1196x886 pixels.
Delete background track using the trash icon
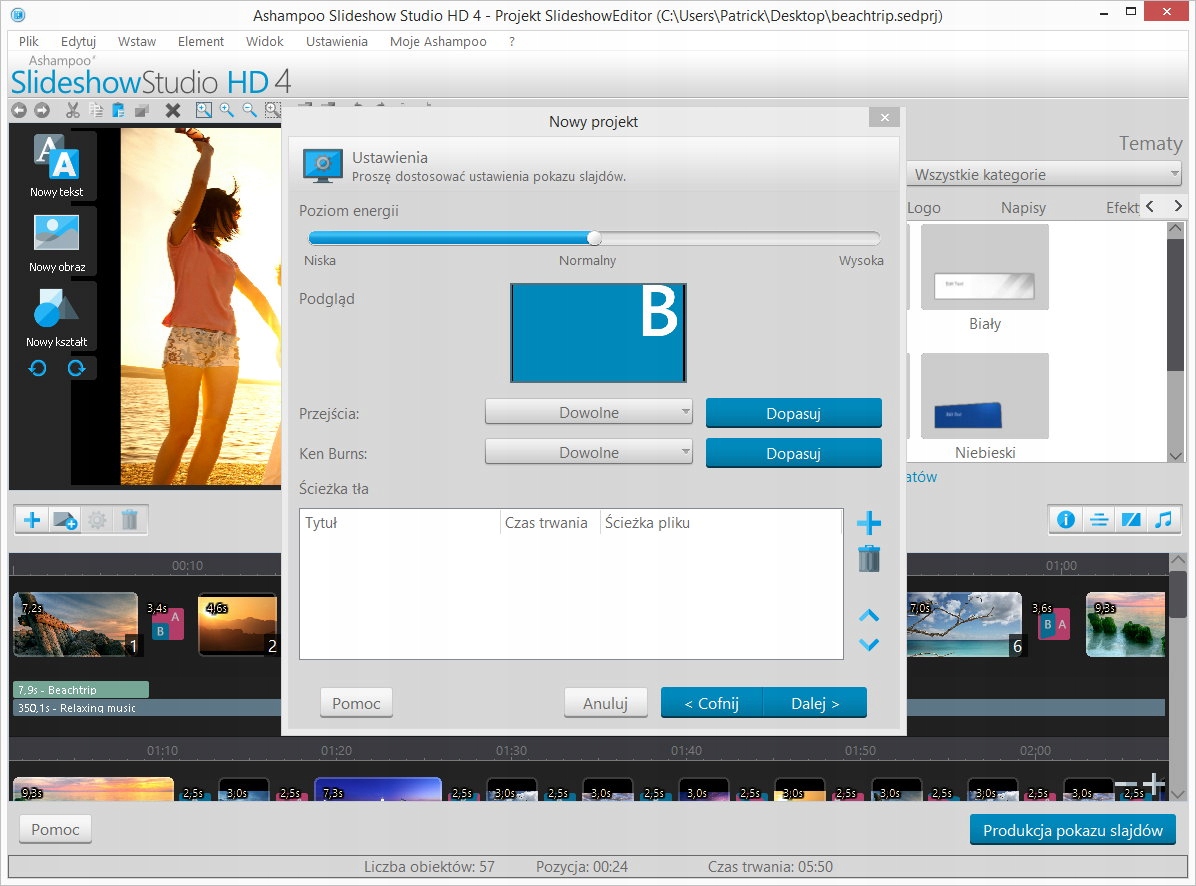click(x=869, y=558)
